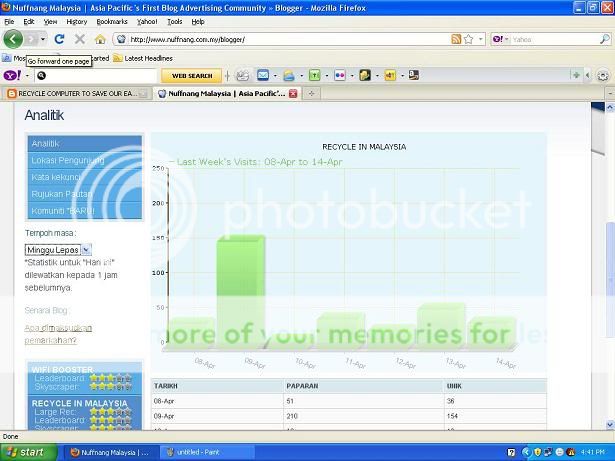Open the Tools menu
The image size is (615, 461).
pyautogui.click(x=175, y=22)
